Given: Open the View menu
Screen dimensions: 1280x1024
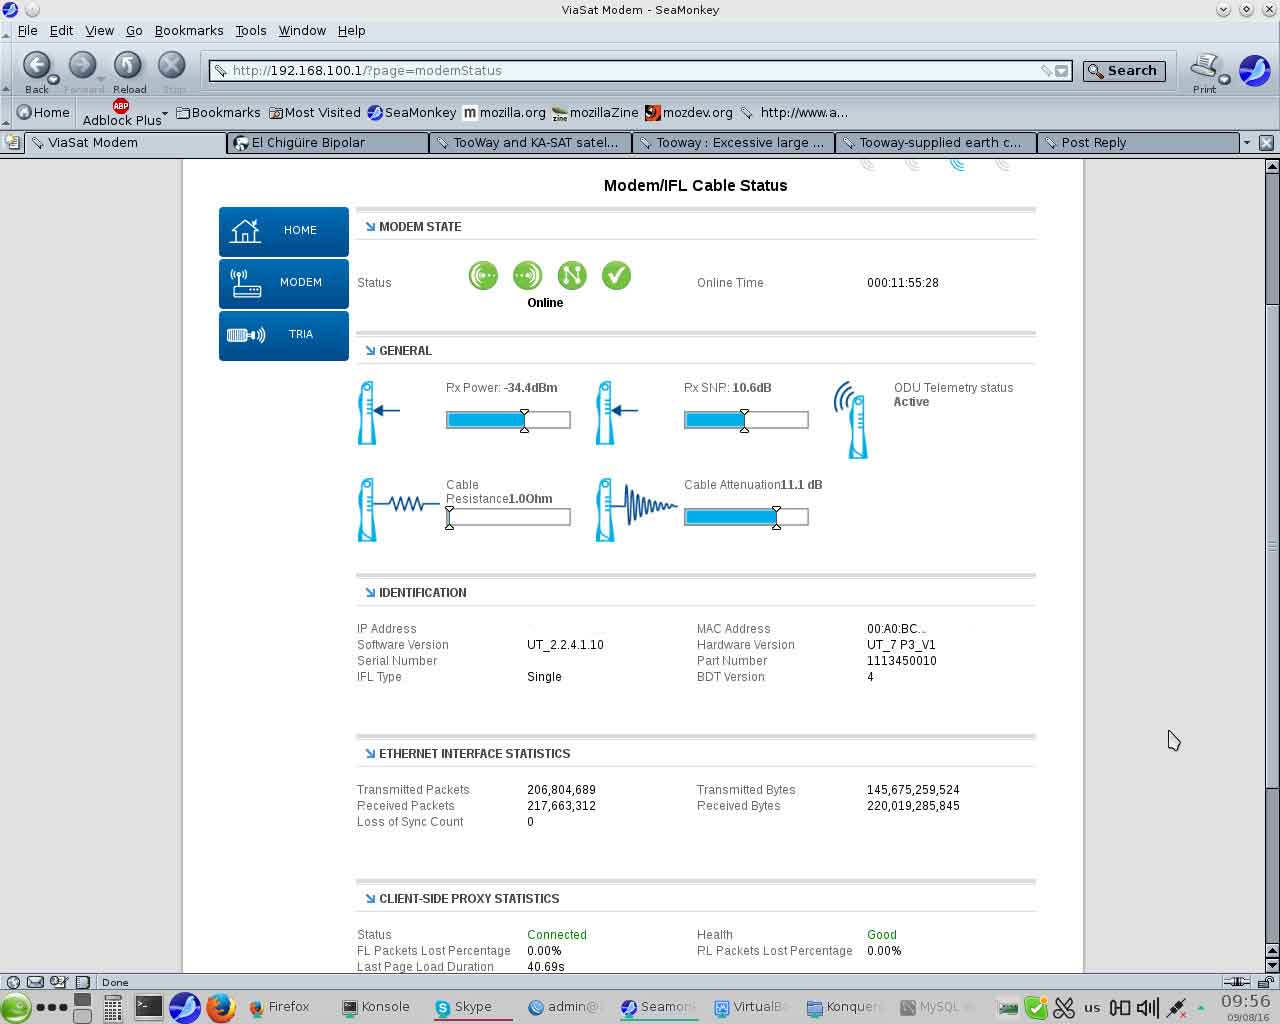Looking at the screenshot, I should [x=99, y=30].
